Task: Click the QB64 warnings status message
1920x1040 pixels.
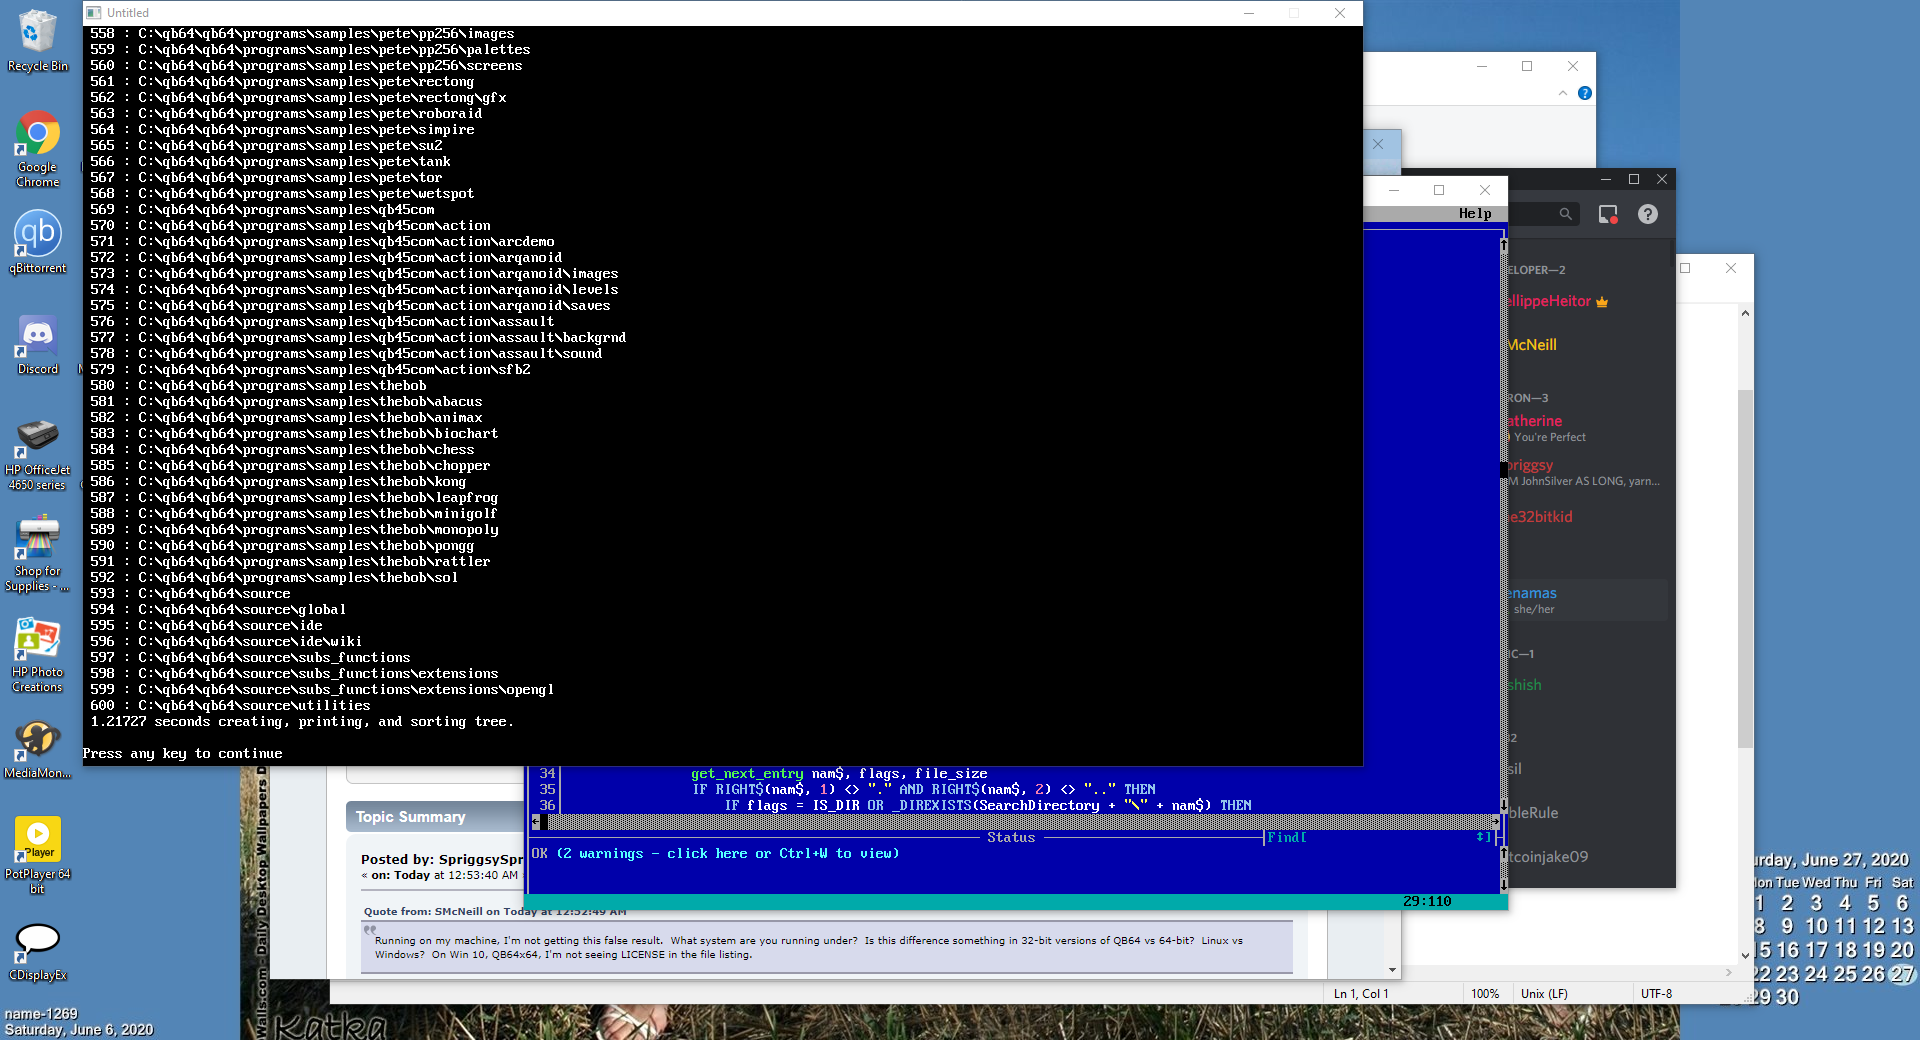Action: (716, 853)
